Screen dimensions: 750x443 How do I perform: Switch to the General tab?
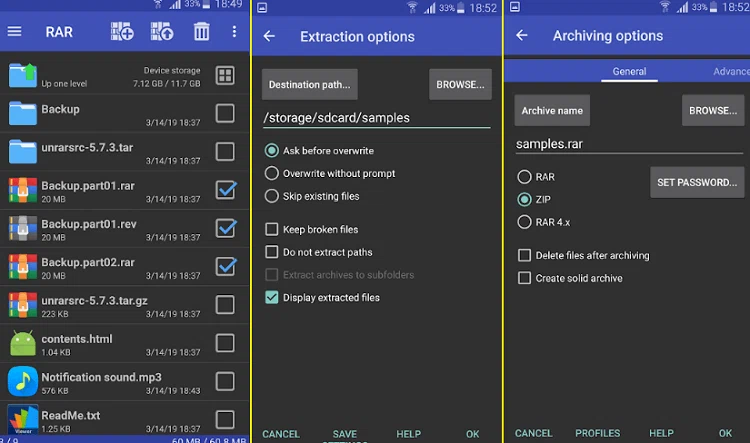pyautogui.click(x=629, y=71)
